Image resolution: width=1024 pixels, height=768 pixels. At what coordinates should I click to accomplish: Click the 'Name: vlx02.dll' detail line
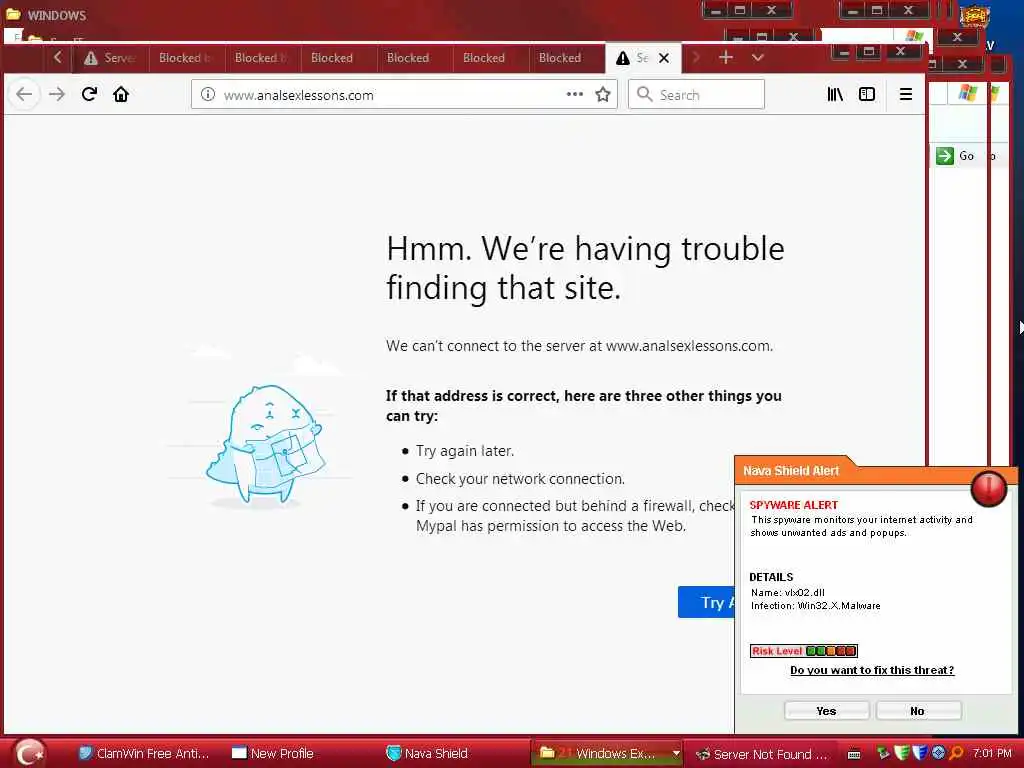[x=788, y=592]
